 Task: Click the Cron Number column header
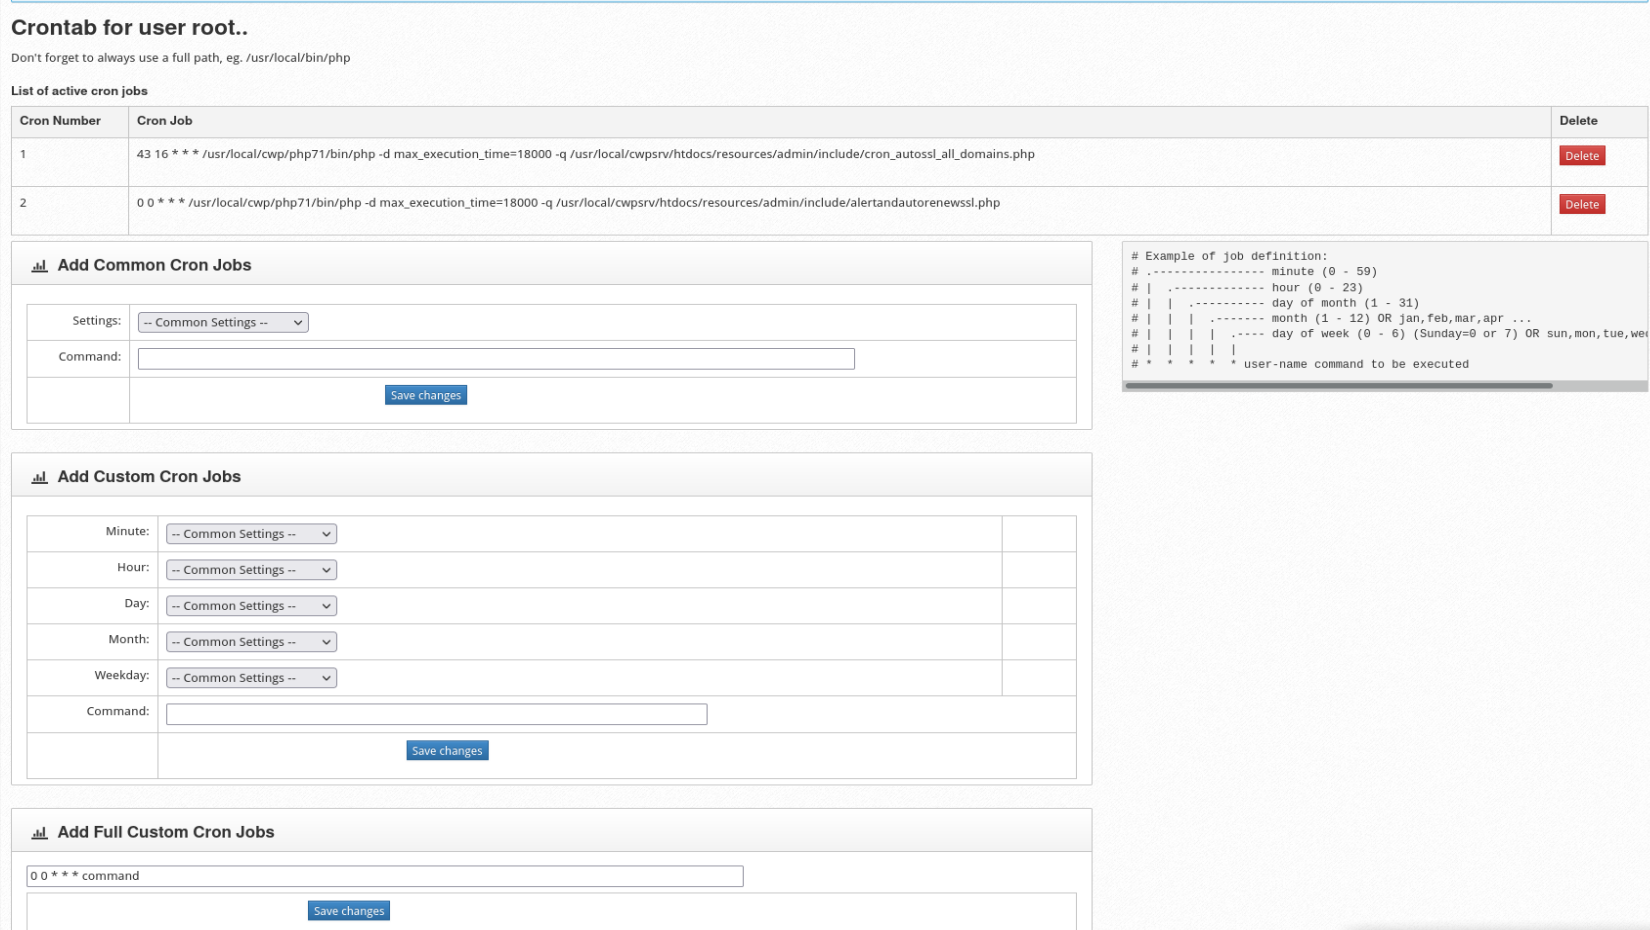point(59,121)
